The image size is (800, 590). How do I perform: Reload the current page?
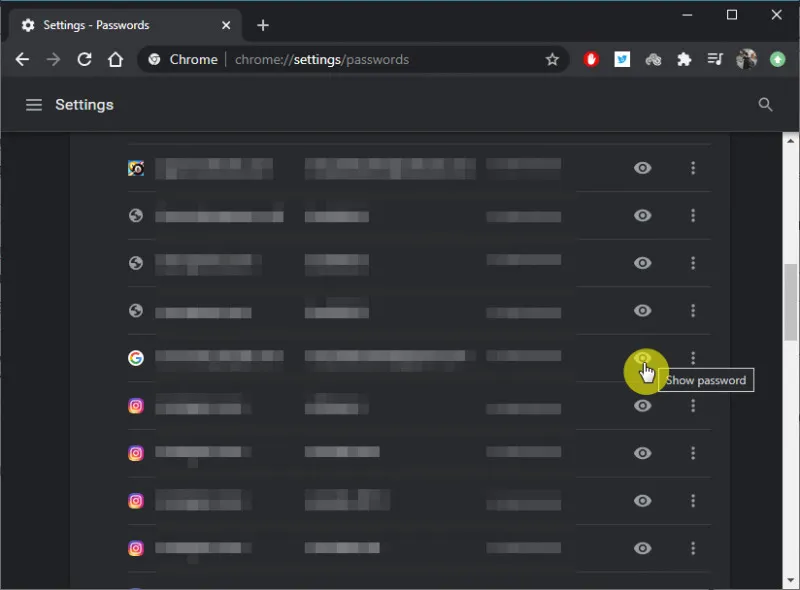pyautogui.click(x=85, y=60)
